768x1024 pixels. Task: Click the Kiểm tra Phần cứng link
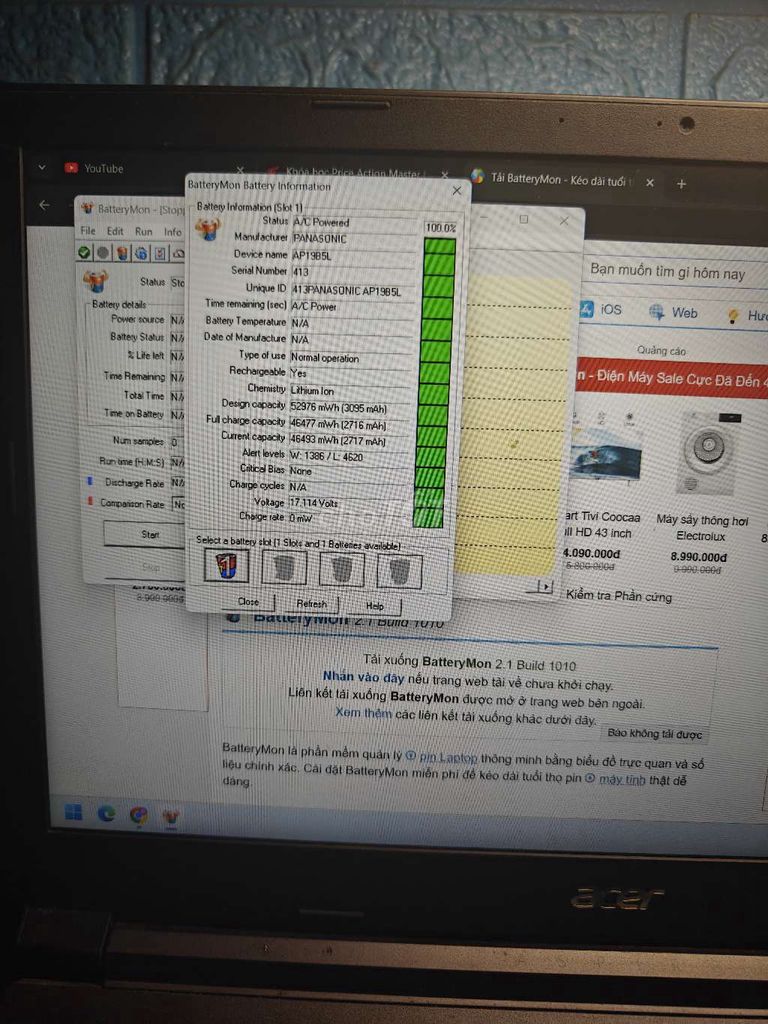[618, 596]
